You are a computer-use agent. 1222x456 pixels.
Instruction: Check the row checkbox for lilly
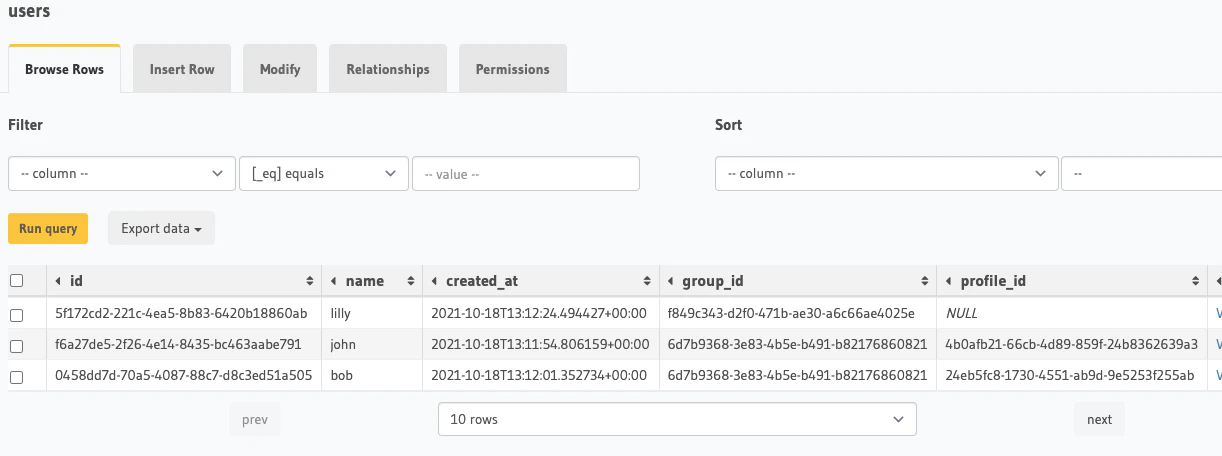point(16,314)
